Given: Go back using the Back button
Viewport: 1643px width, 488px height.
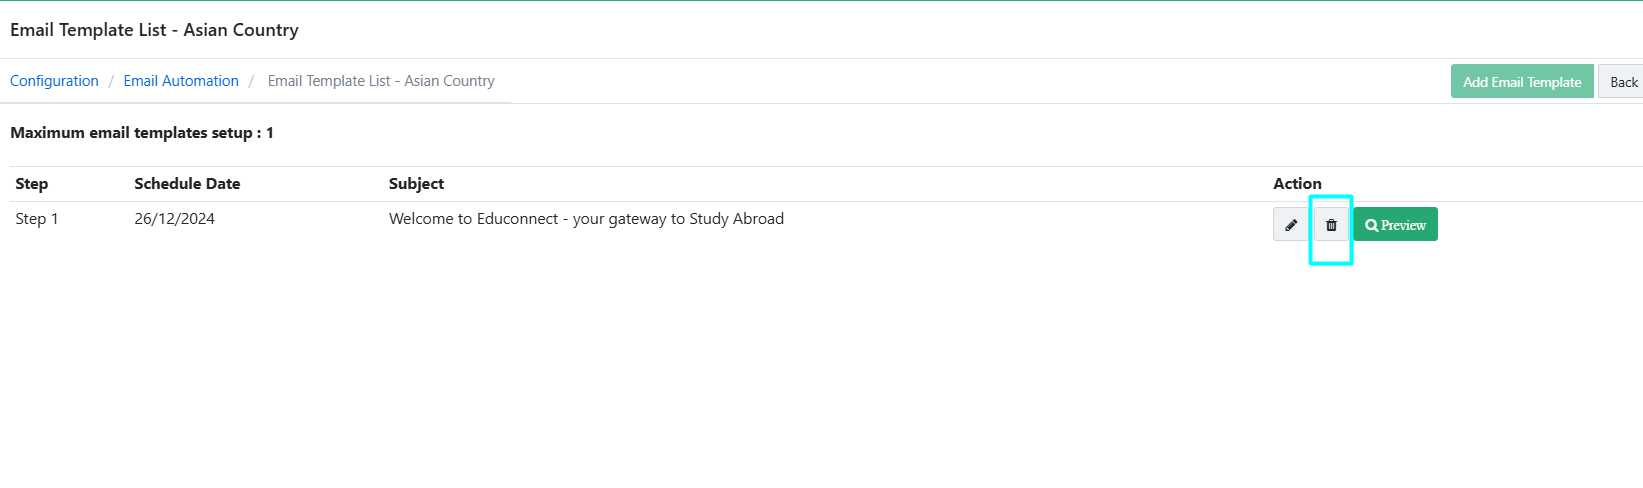Looking at the screenshot, I should point(1623,82).
